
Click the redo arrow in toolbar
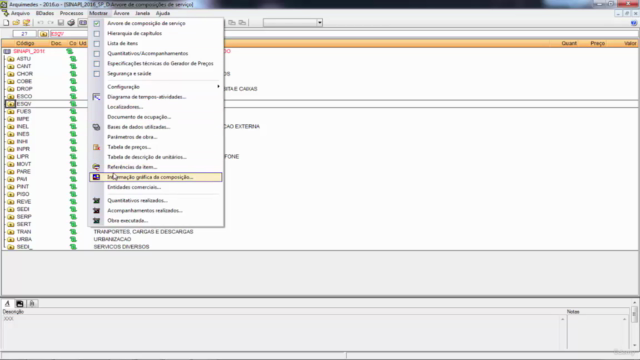tap(50, 23)
